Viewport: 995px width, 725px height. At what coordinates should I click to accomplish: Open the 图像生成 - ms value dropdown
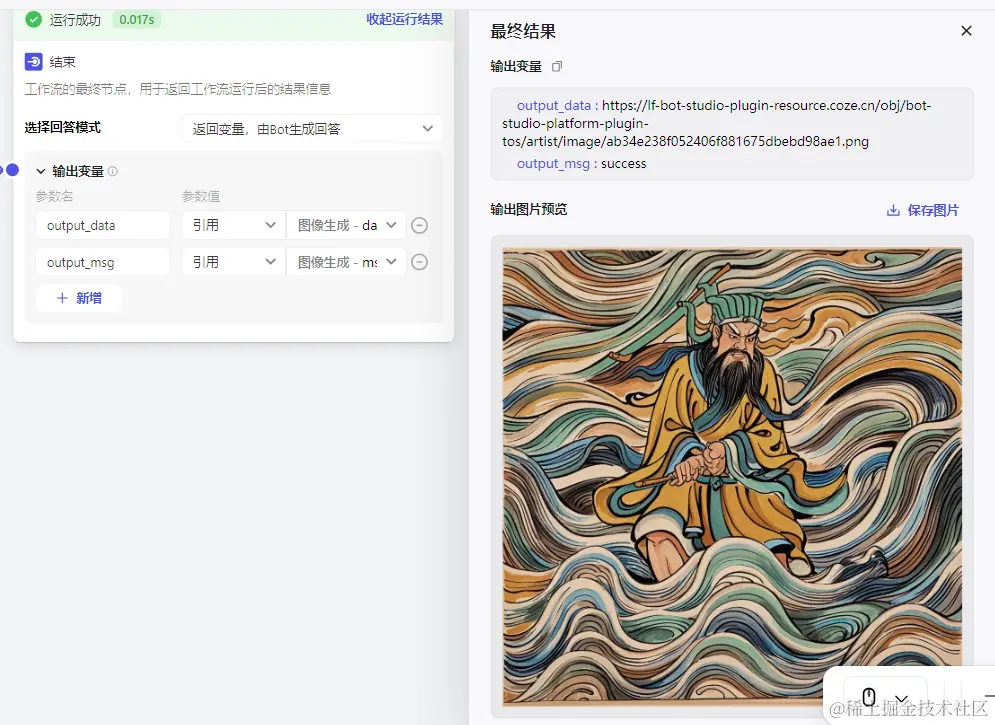coord(346,262)
